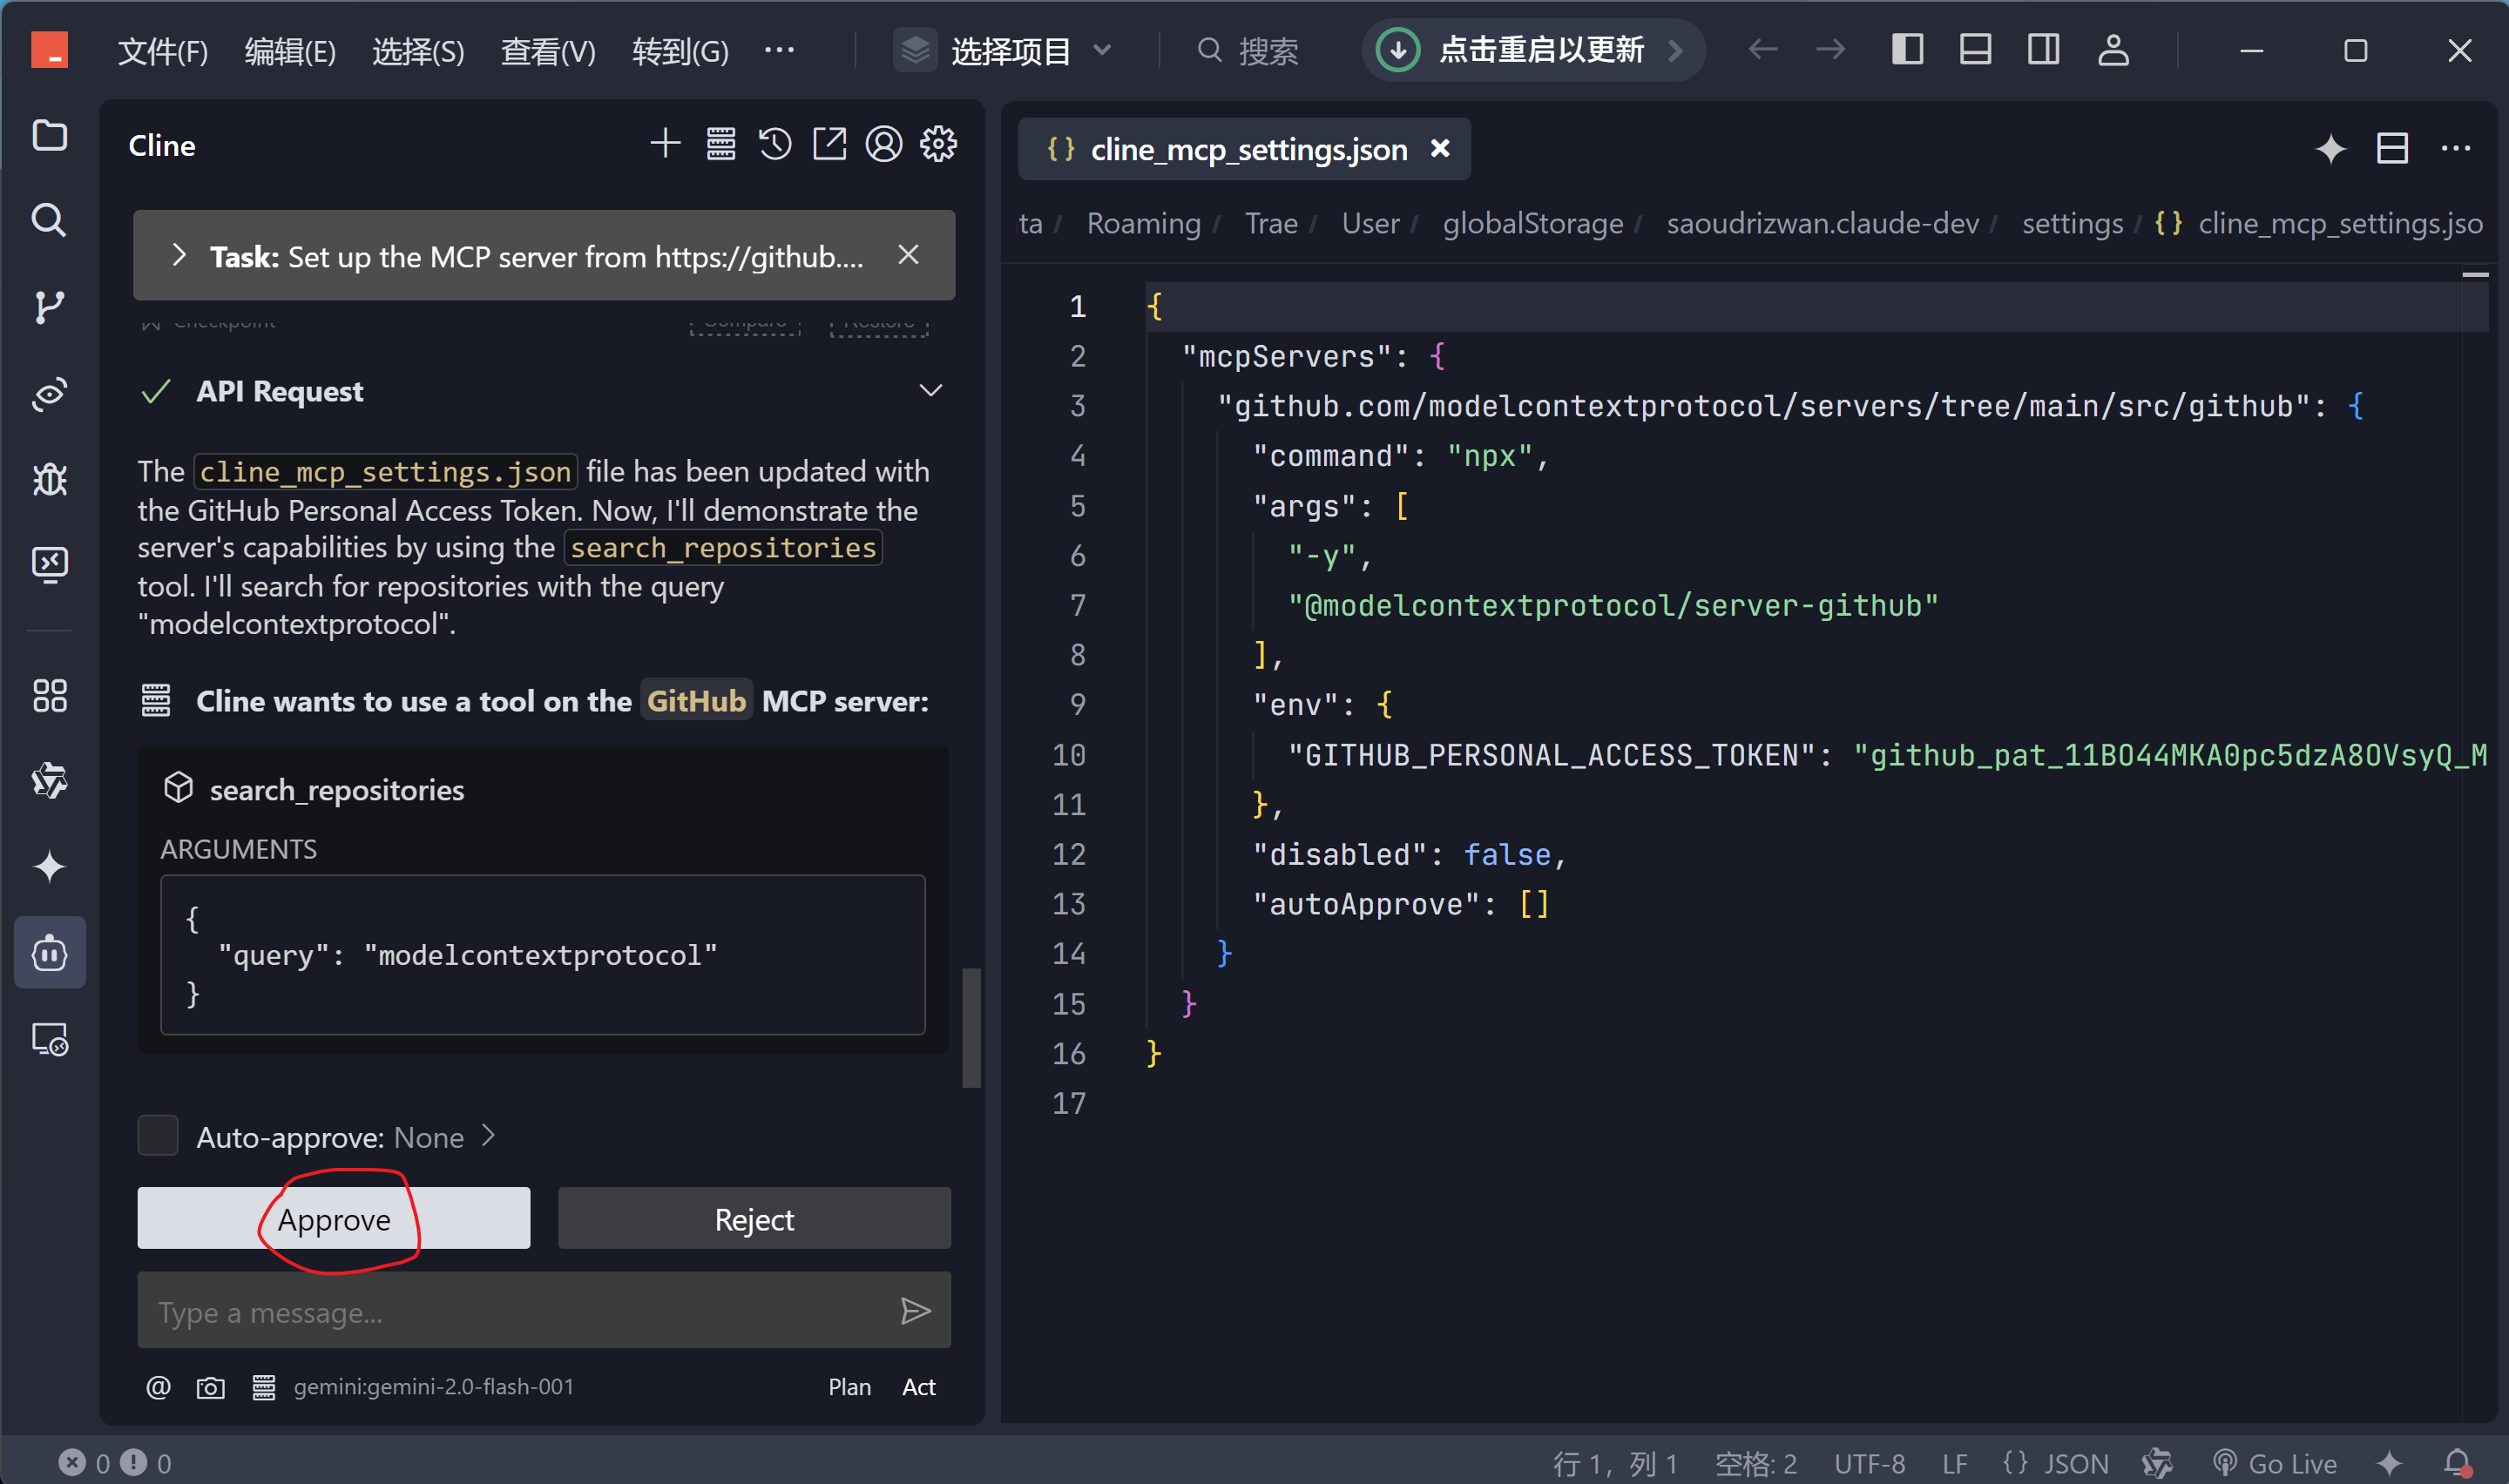Open the Cline account icon
This screenshot has width=2509, height=1484.
(883, 145)
